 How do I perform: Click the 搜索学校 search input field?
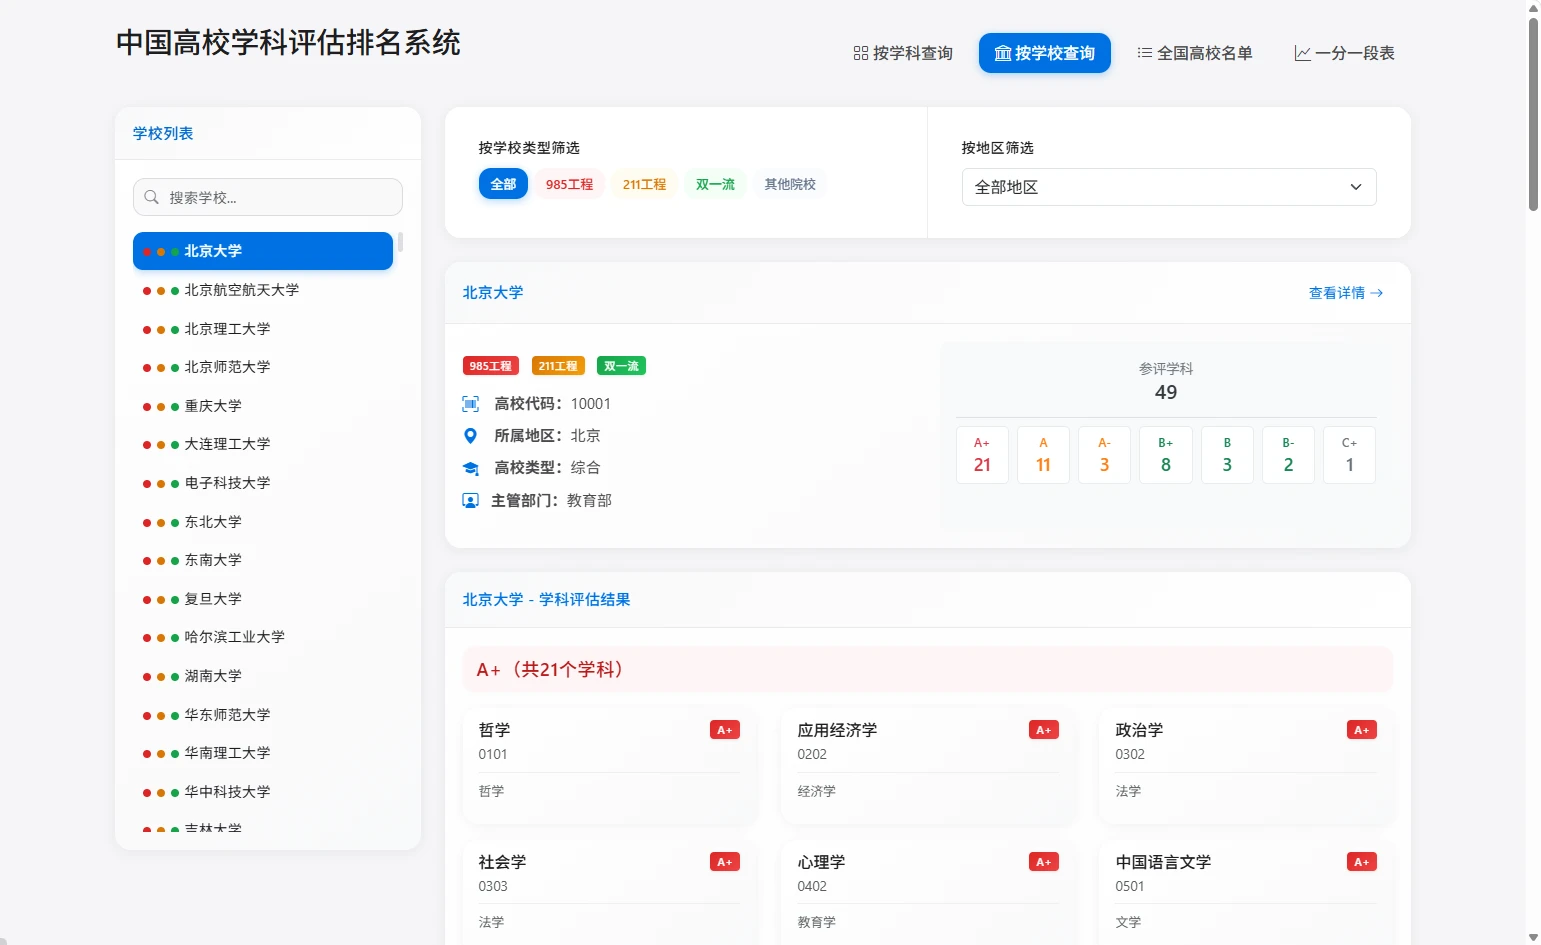point(280,197)
